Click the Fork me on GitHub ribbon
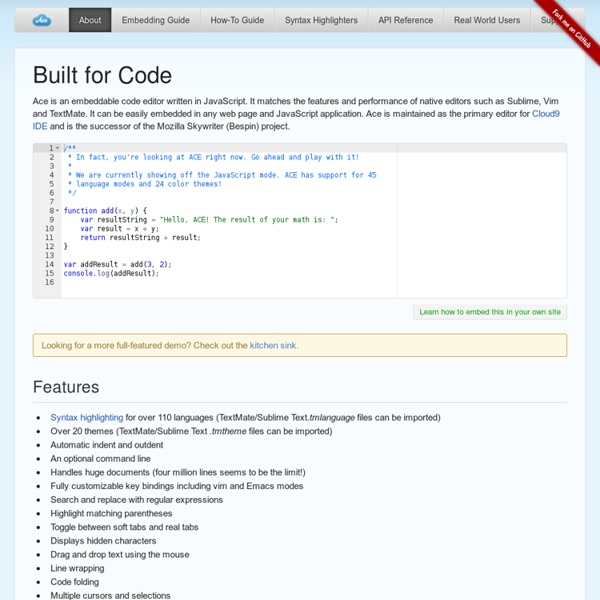 coord(571,30)
